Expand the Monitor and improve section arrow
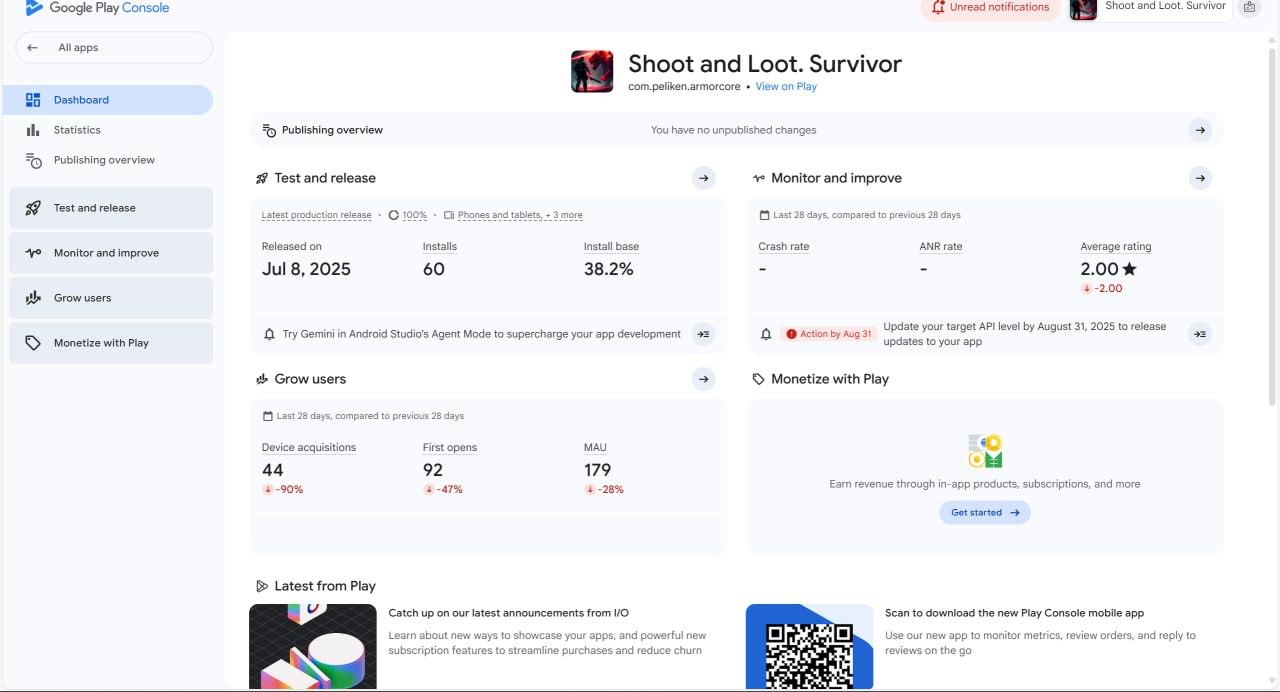 pos(1200,177)
